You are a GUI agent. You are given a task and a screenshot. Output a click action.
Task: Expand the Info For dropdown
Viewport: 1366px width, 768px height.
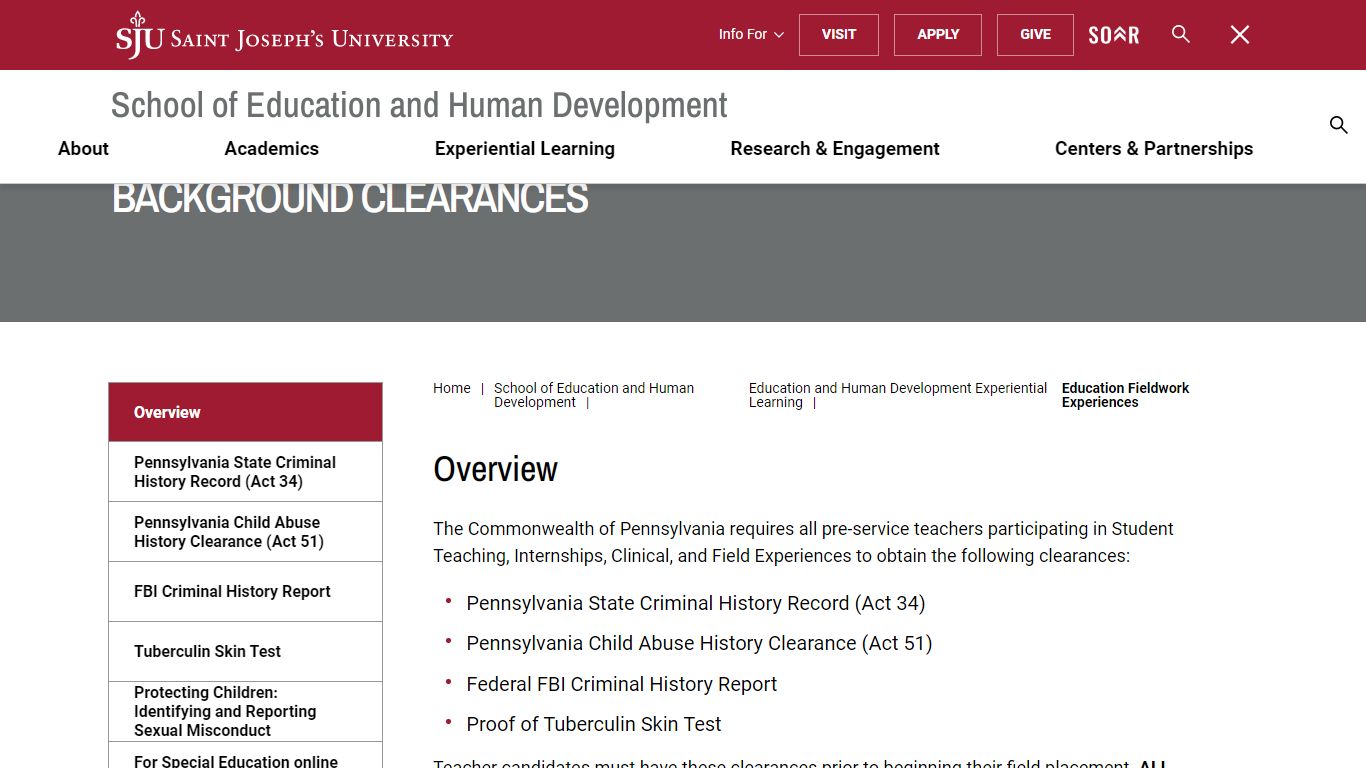pyautogui.click(x=751, y=34)
